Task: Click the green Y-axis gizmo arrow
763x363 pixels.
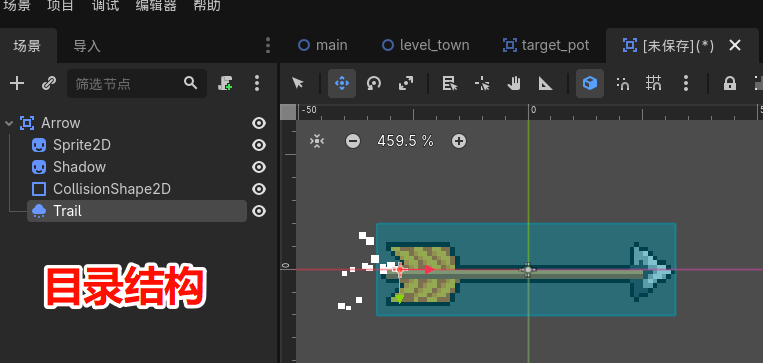Action: pyautogui.click(x=399, y=298)
